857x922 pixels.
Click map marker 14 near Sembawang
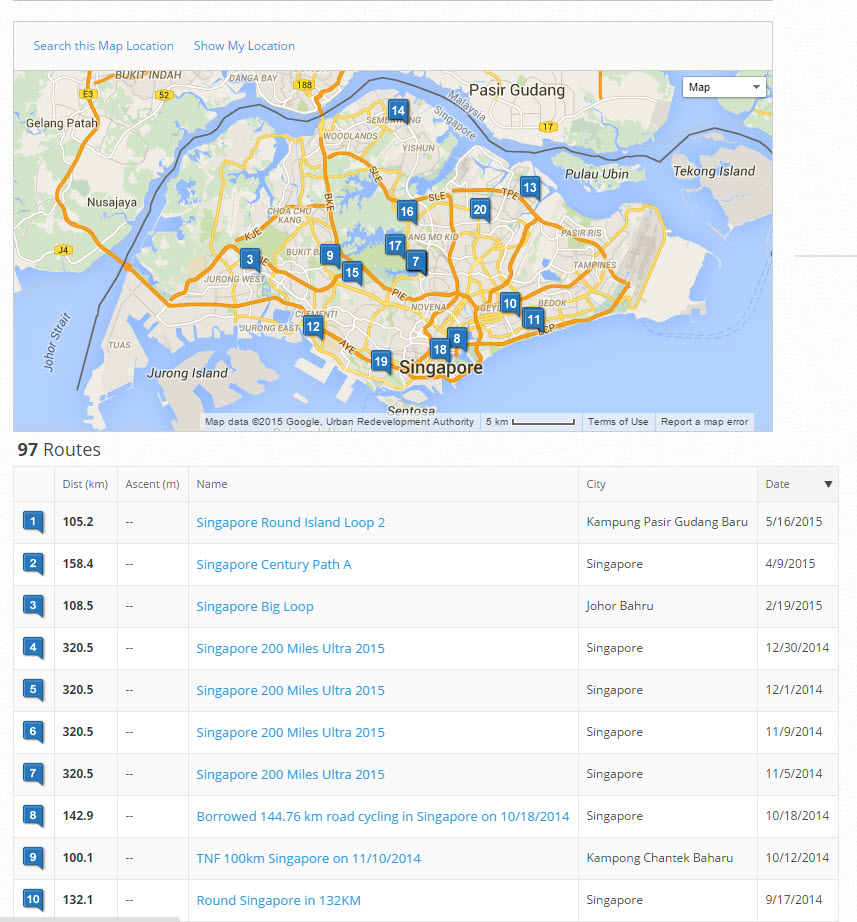(x=398, y=111)
